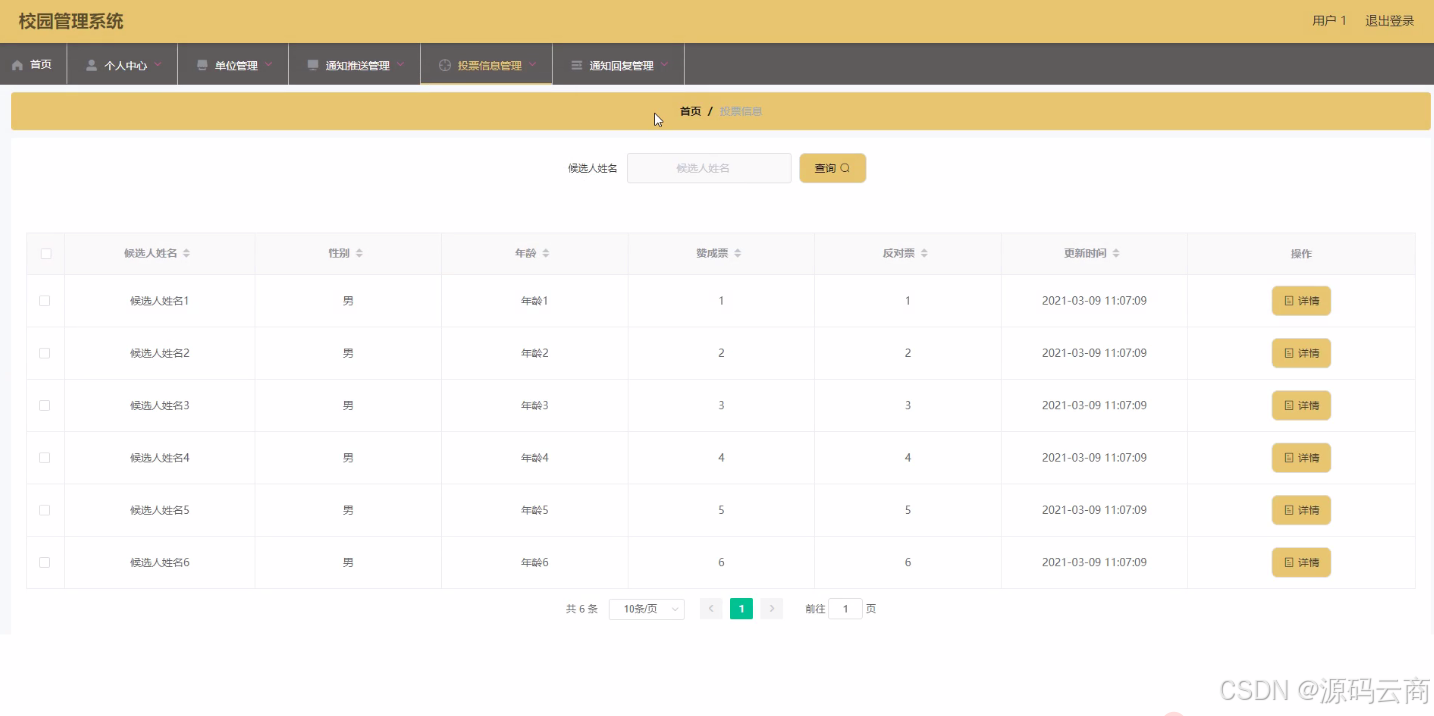Open the 通知推送管理 menu
Screen dimensions: 1434x716
point(355,64)
